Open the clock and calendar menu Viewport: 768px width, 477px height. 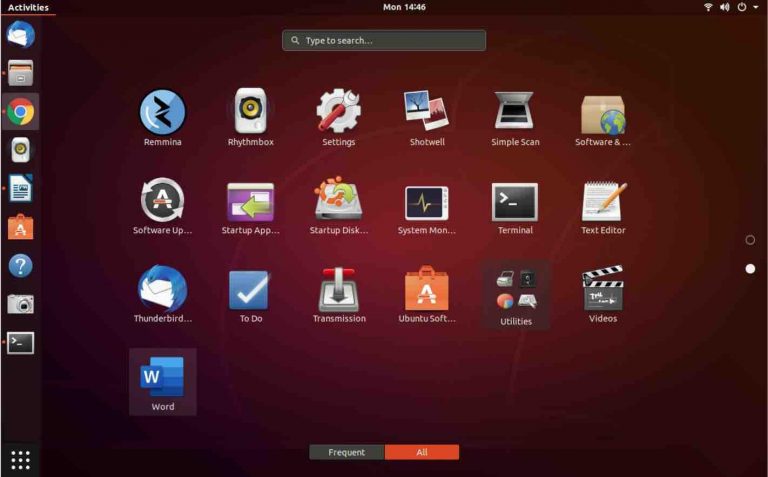click(404, 7)
